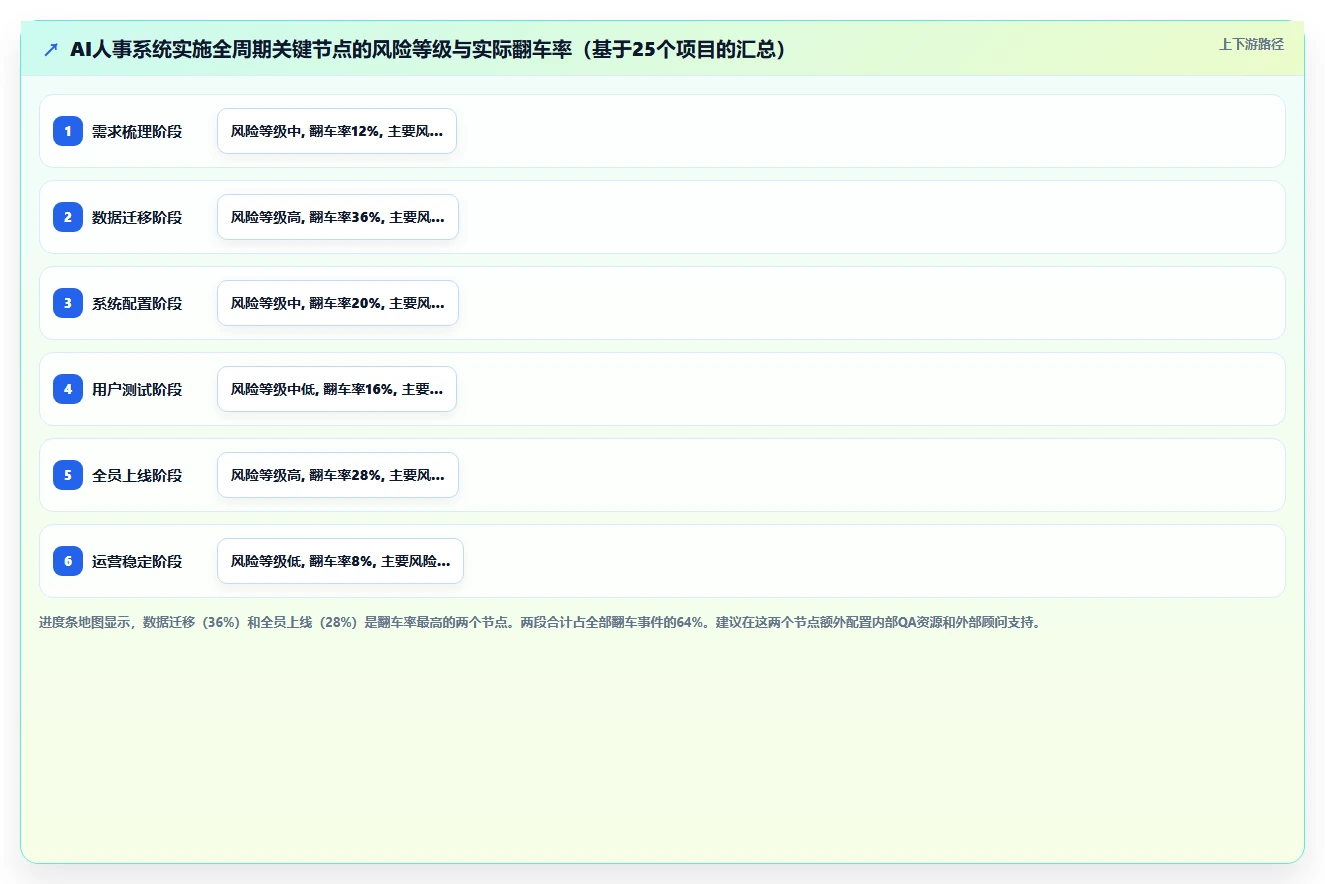Click step number 3 badge
Image resolution: width=1325 pixels, height=884 pixels.
pos(68,303)
